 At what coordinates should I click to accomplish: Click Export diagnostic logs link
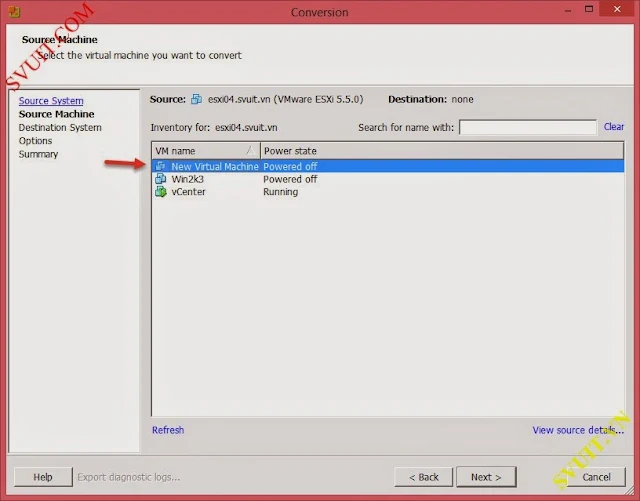point(129,477)
